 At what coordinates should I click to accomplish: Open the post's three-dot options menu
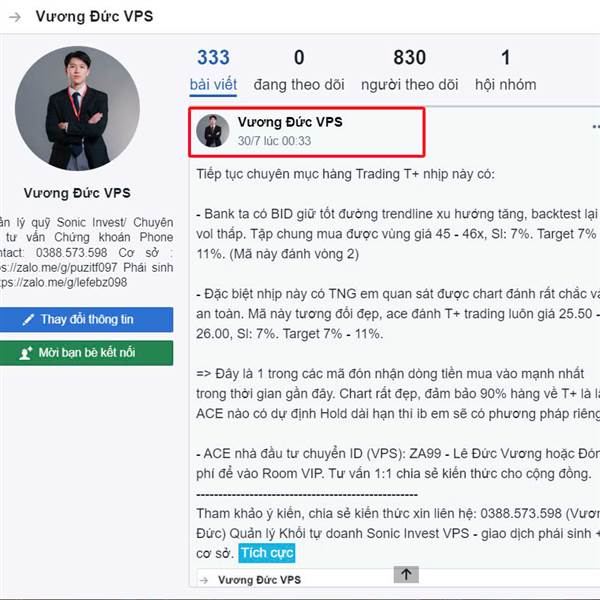click(596, 127)
